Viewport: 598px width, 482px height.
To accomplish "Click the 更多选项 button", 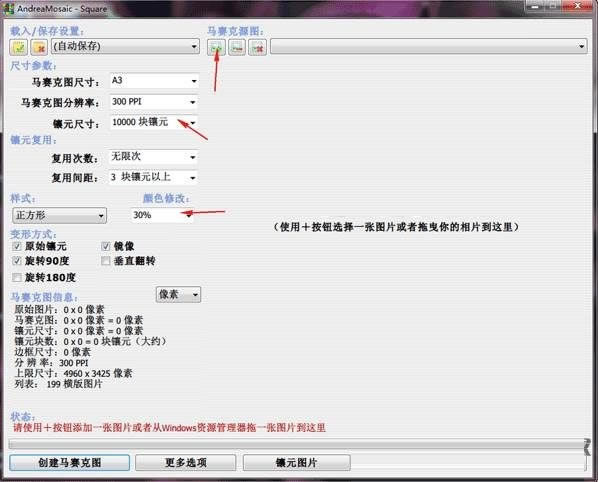I will coord(186,463).
